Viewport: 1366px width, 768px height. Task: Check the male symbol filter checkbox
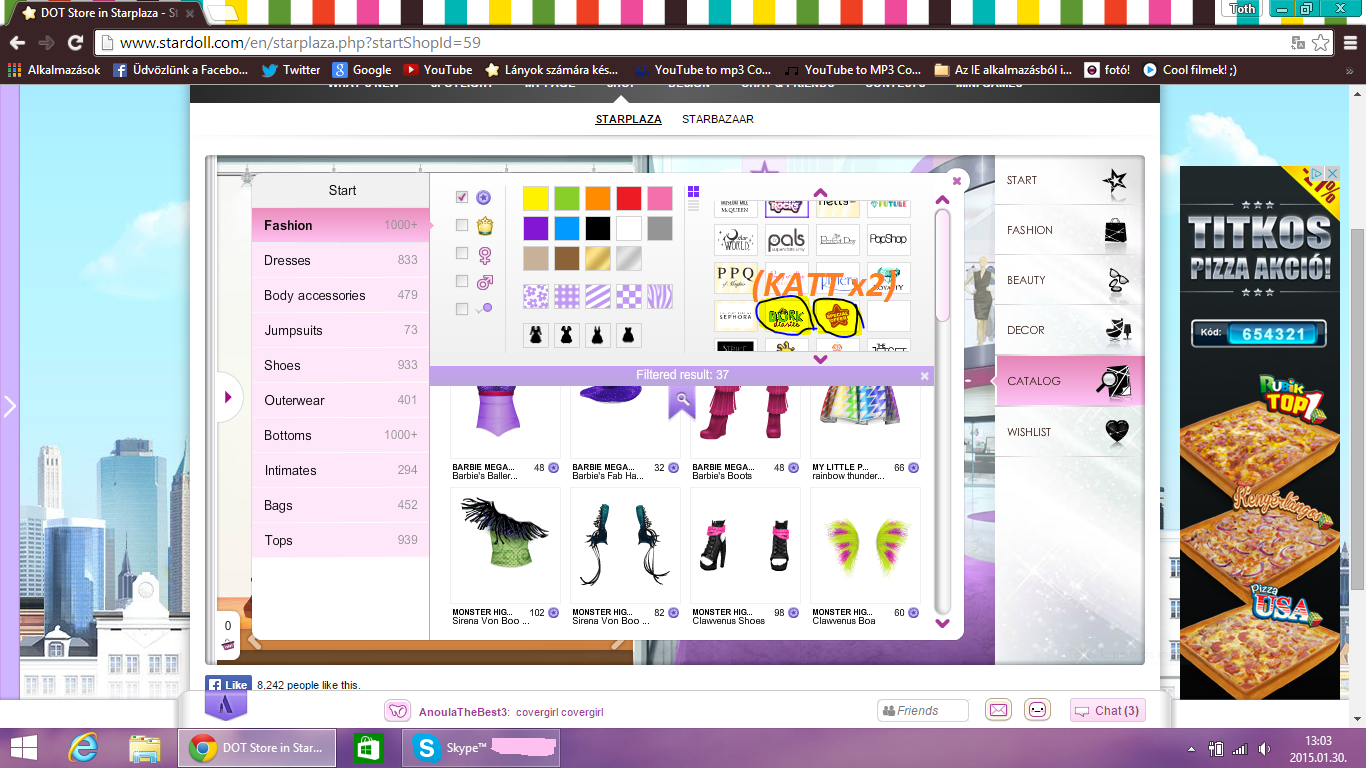pyautogui.click(x=462, y=281)
